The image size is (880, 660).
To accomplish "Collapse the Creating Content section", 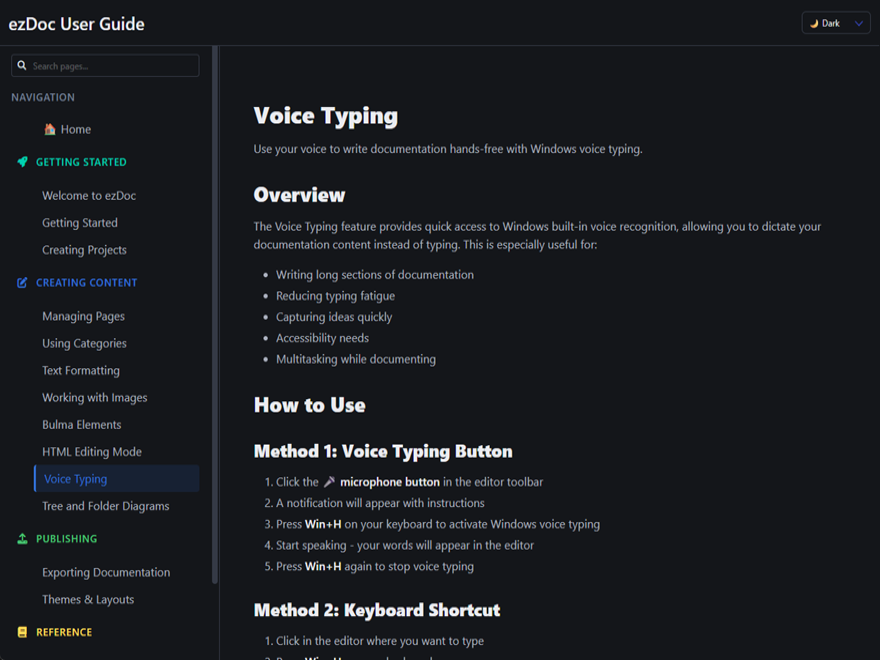I will click(x=86, y=283).
